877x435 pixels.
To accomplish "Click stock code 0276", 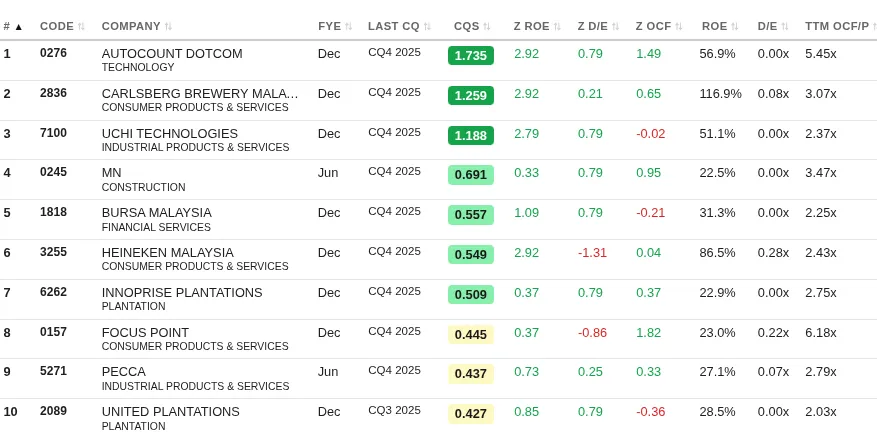I will (53, 53).
